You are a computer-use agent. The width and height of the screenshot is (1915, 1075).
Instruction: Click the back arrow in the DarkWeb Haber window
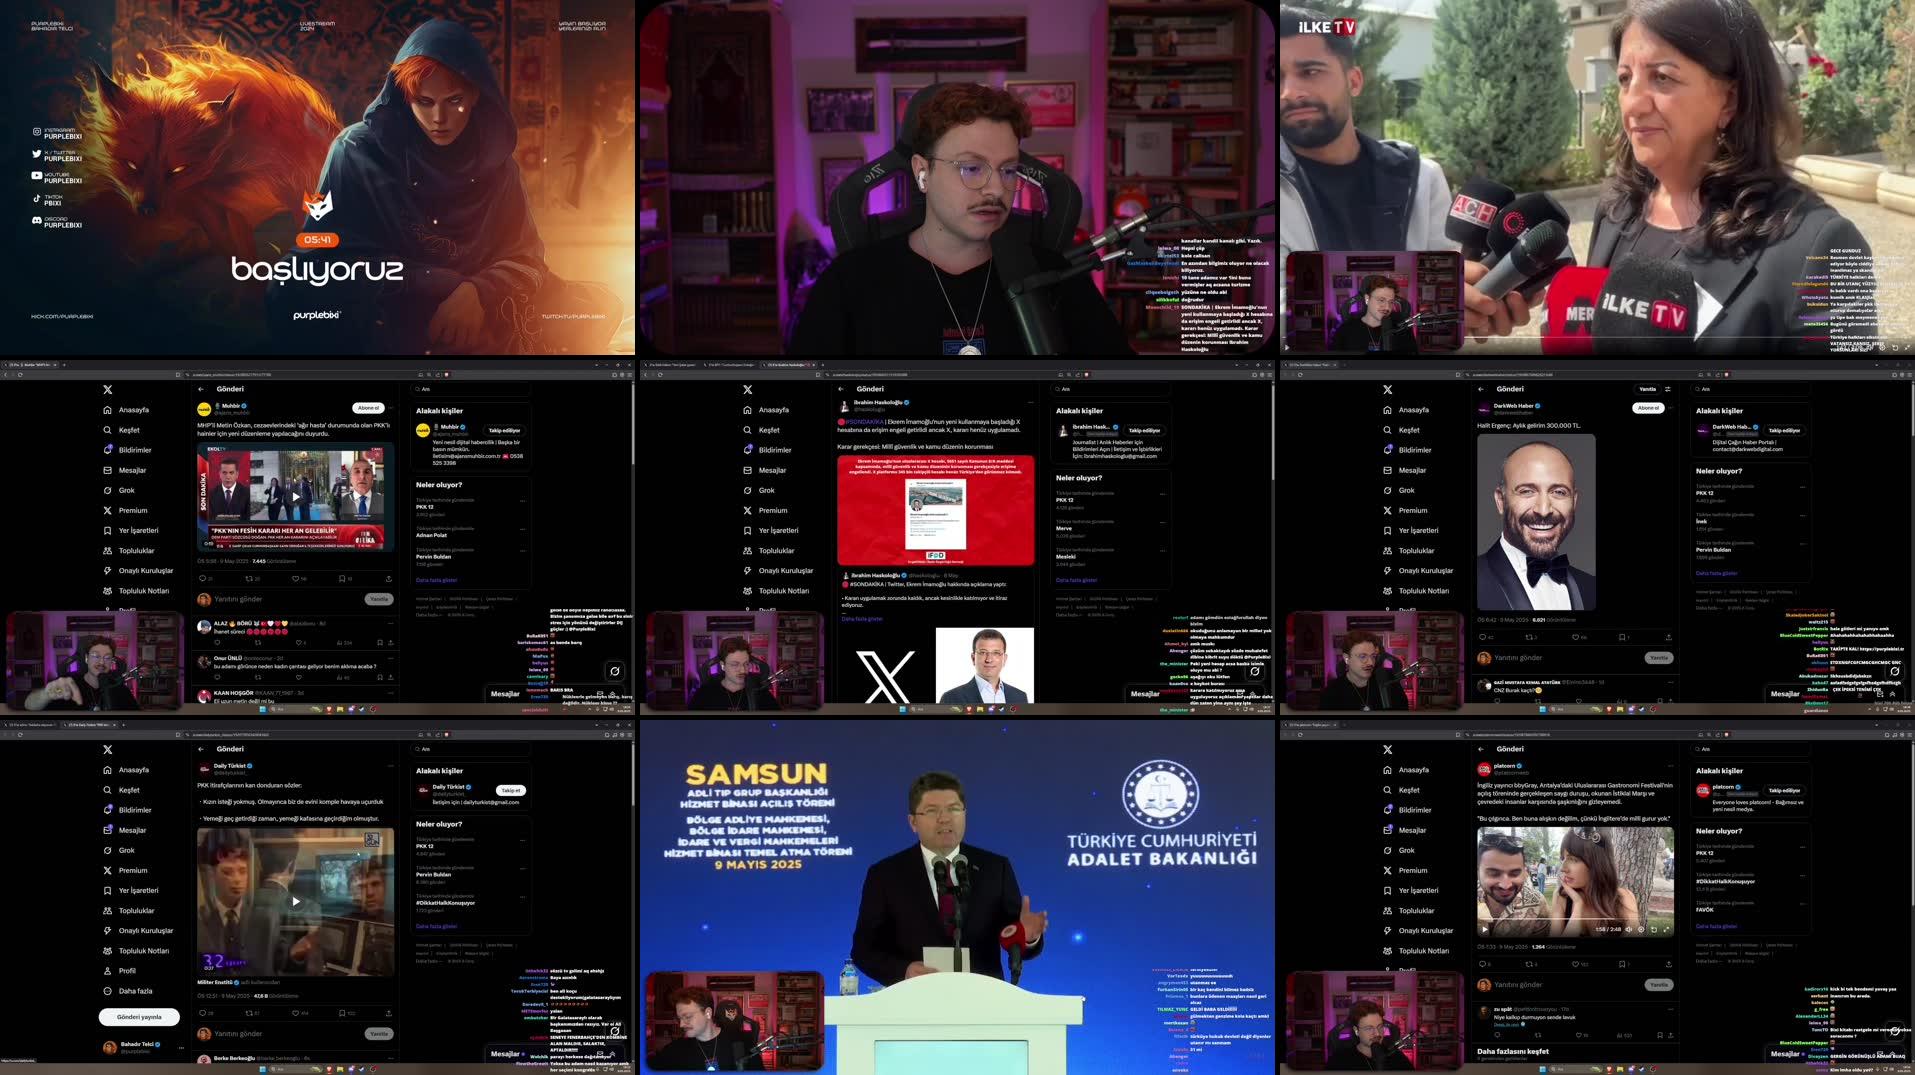[1481, 389]
